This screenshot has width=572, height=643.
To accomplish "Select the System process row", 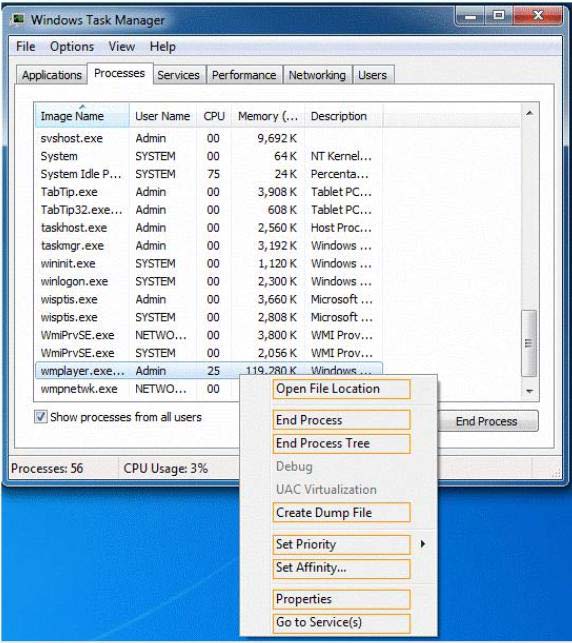I will coord(208,156).
